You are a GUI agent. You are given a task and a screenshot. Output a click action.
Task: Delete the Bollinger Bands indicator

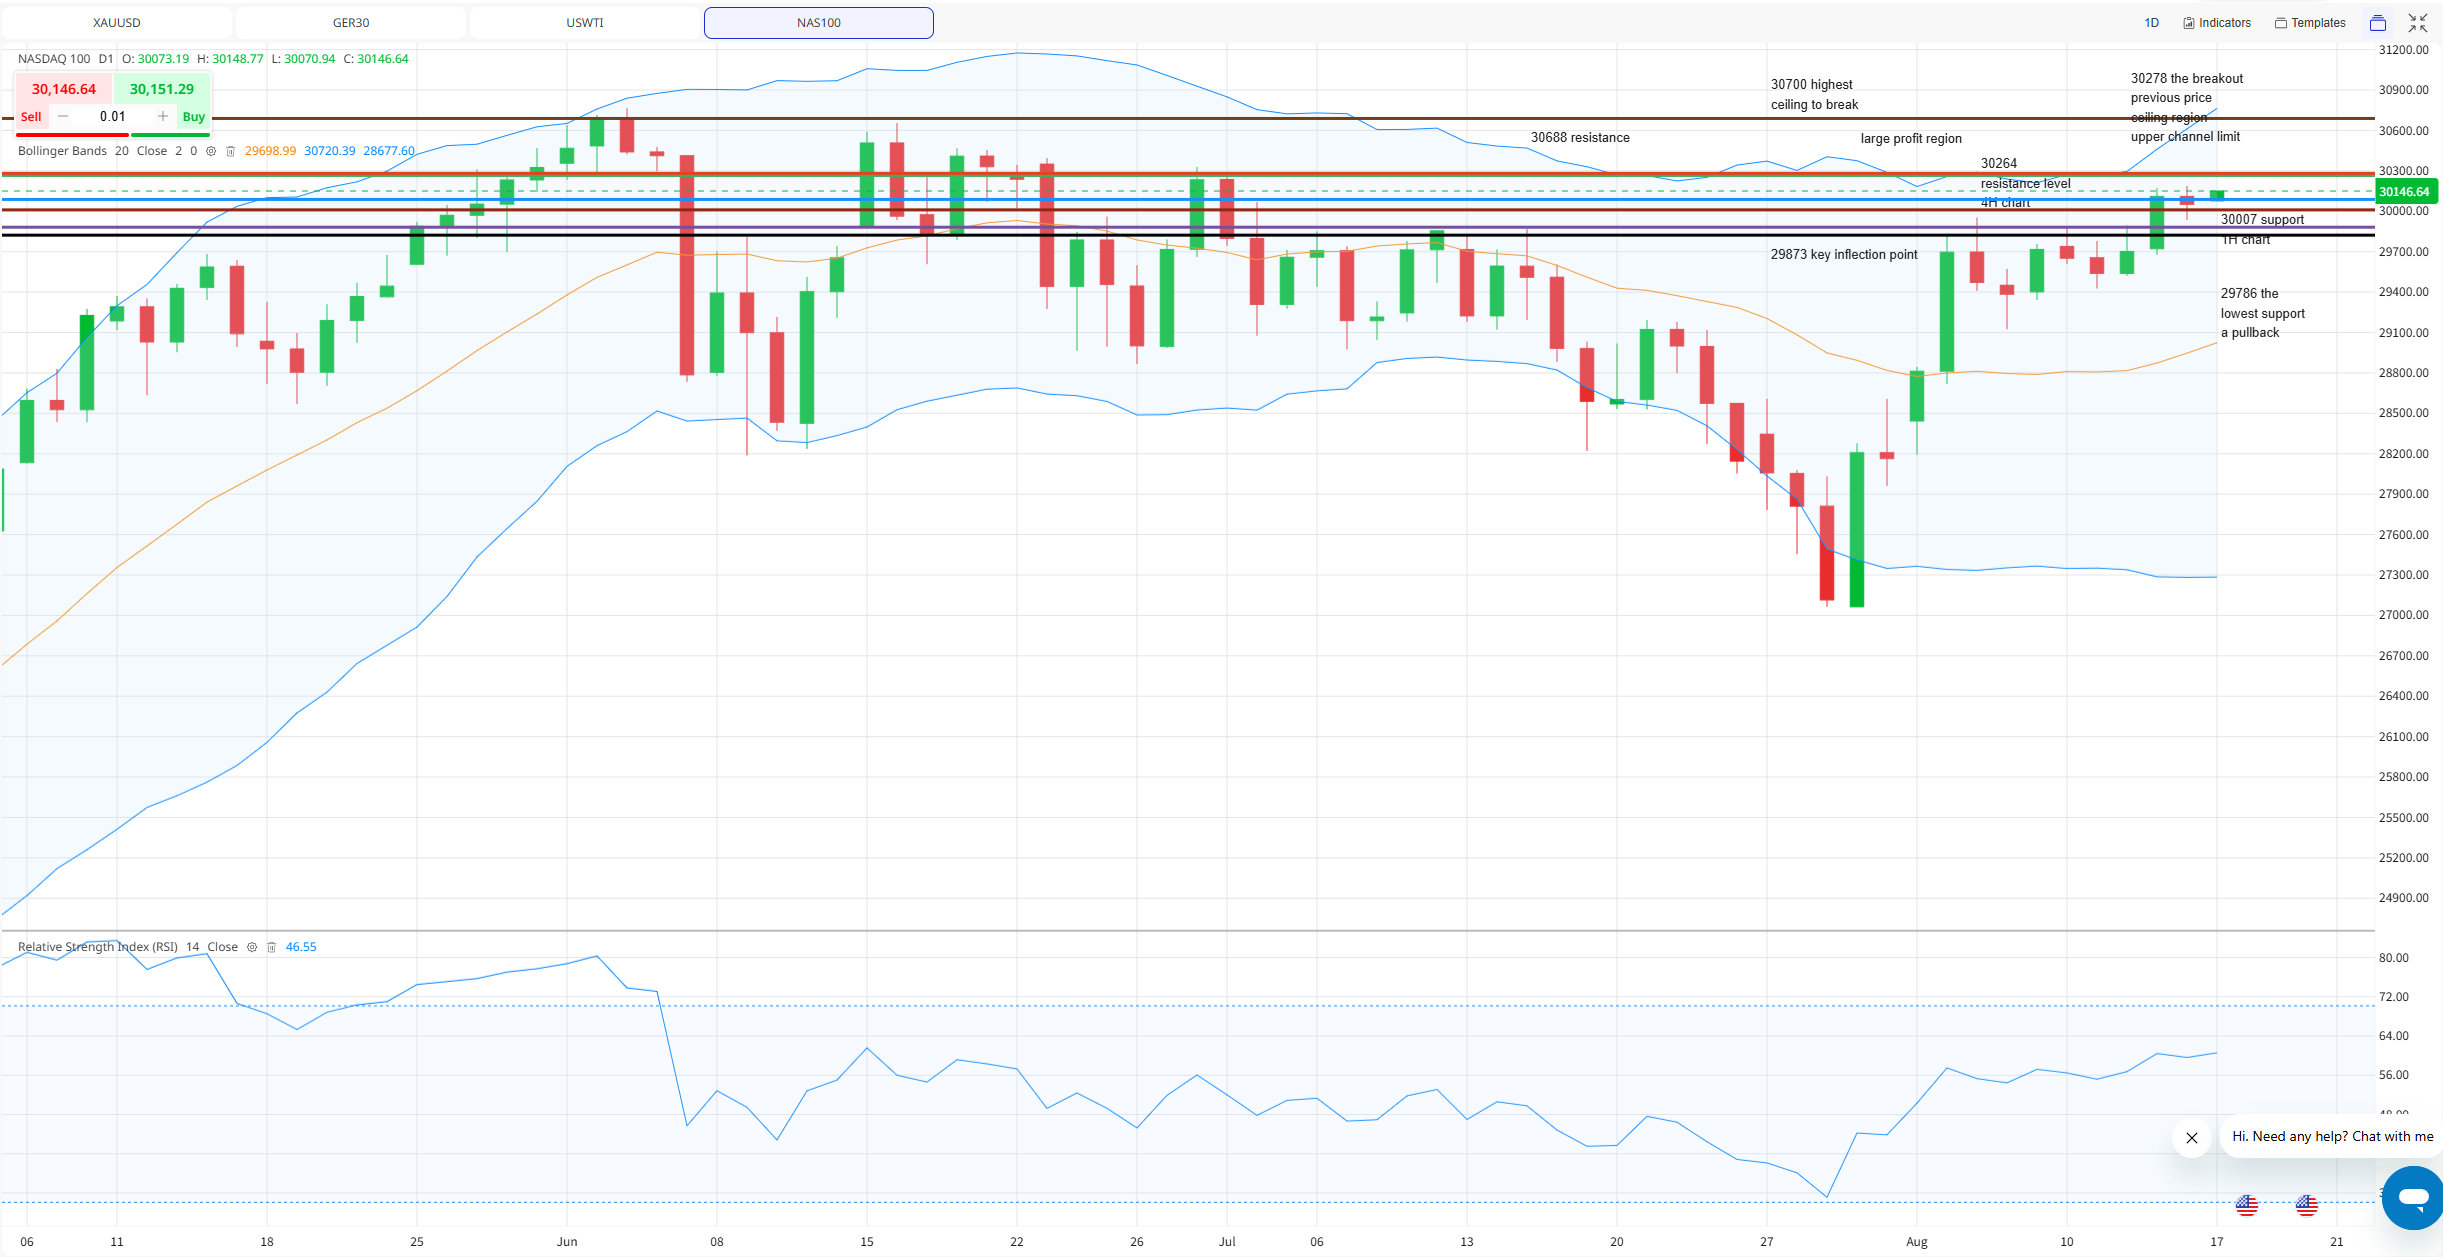pos(230,151)
